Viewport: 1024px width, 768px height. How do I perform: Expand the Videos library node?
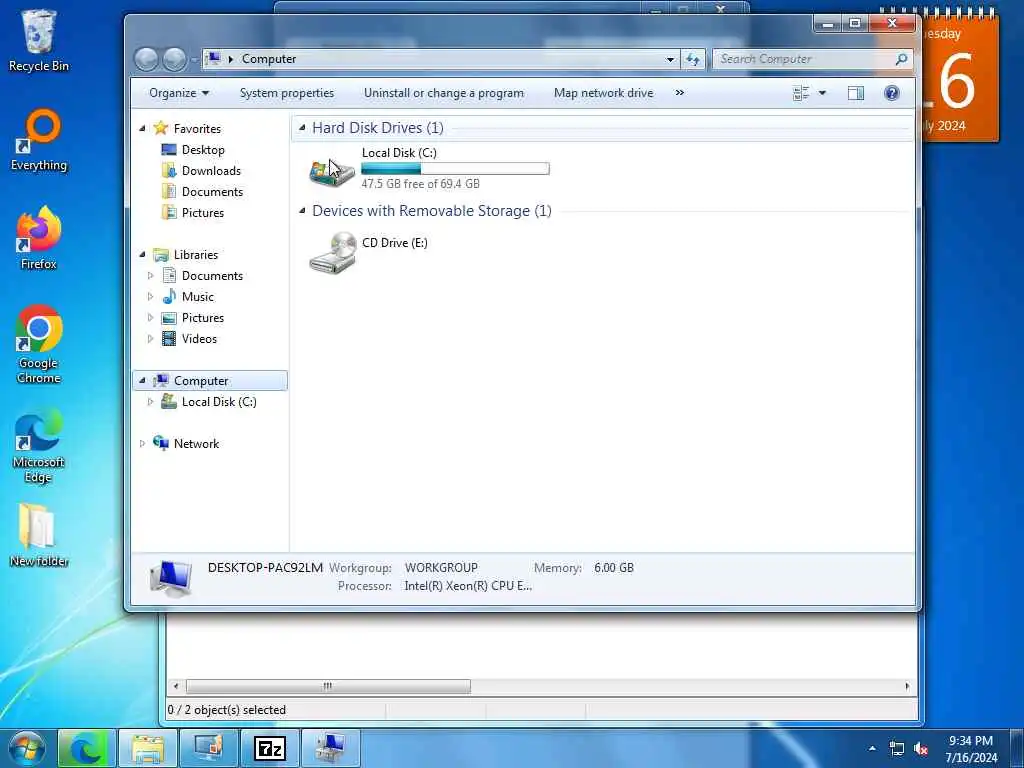pyautogui.click(x=150, y=338)
